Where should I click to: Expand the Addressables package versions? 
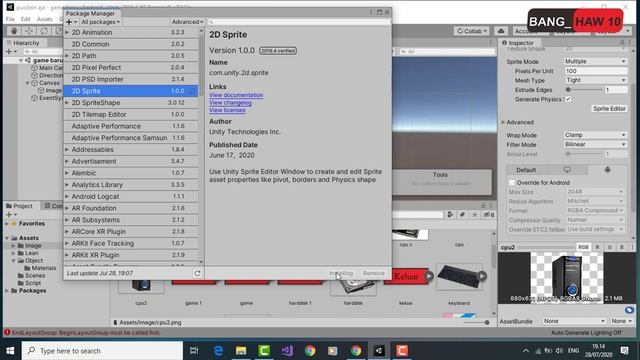(67, 149)
